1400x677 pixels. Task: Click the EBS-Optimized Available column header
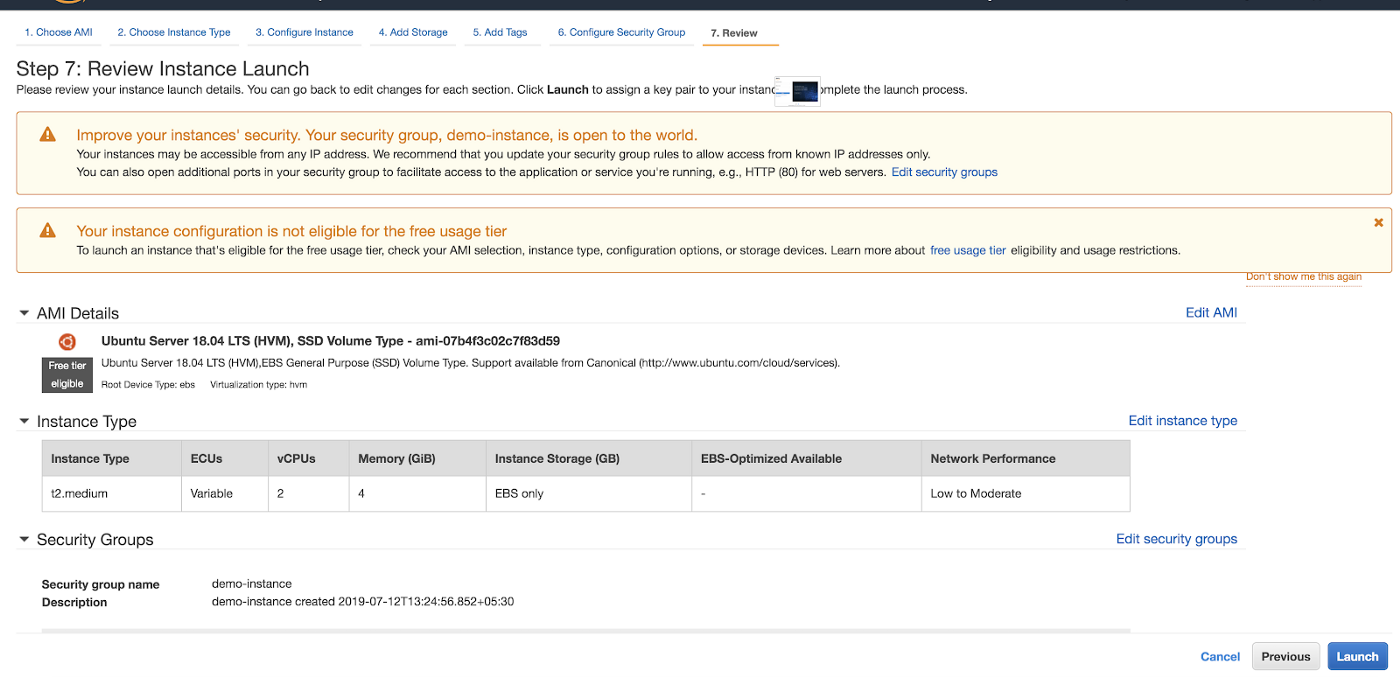coord(807,458)
